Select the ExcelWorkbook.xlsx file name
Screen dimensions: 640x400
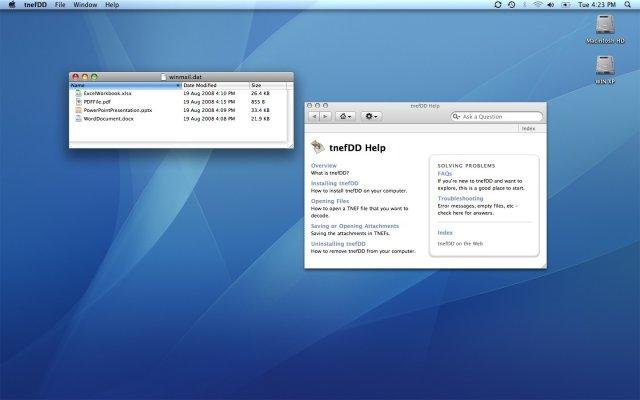(x=107, y=93)
